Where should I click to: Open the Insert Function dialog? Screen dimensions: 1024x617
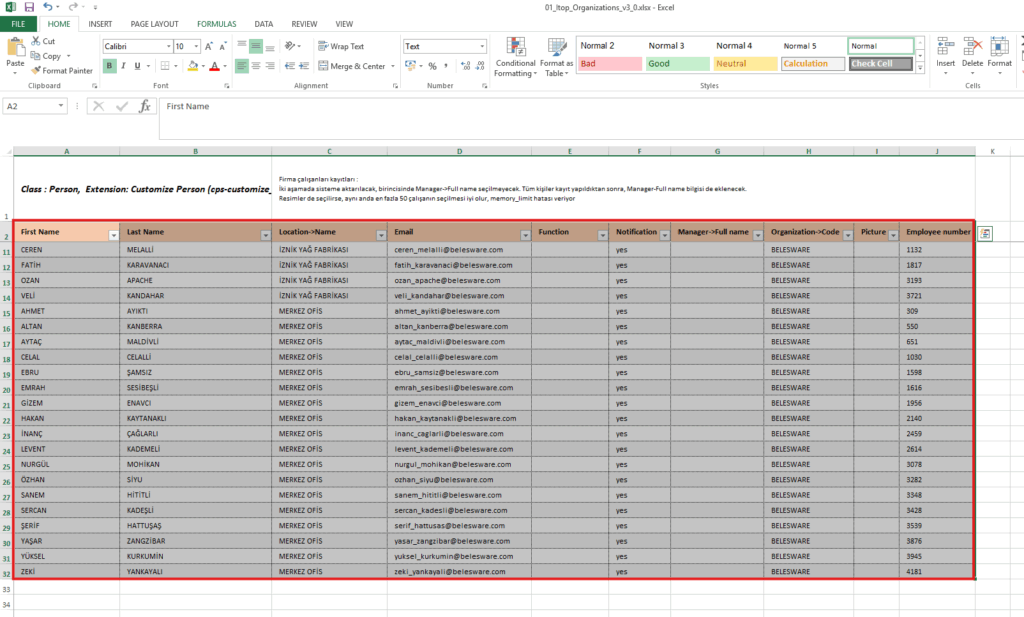144,106
